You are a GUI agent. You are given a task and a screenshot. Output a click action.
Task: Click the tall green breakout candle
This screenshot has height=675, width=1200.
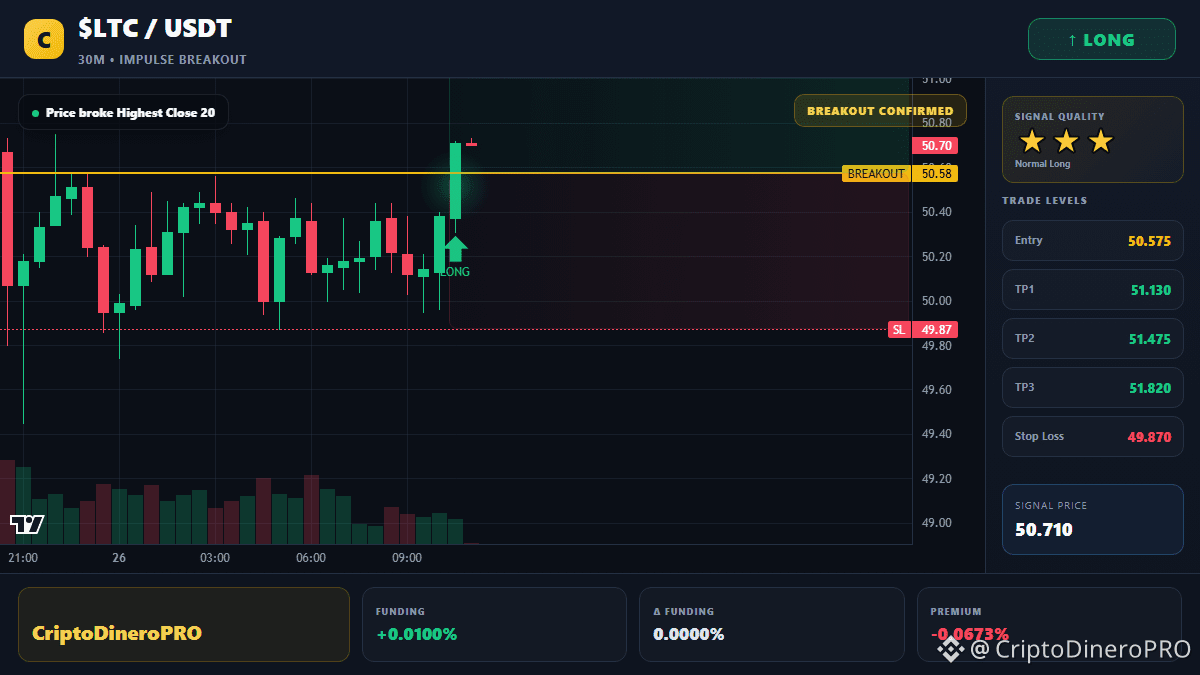[455, 182]
